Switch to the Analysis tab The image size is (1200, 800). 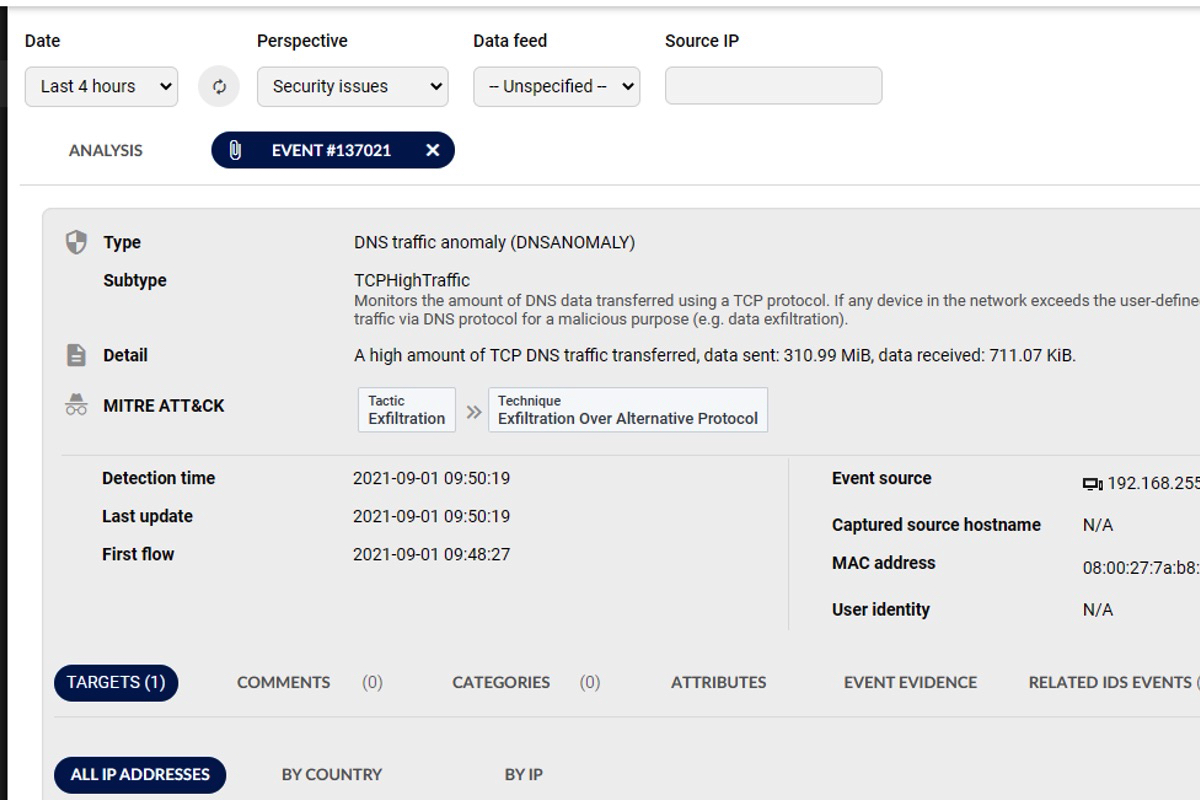[105, 150]
